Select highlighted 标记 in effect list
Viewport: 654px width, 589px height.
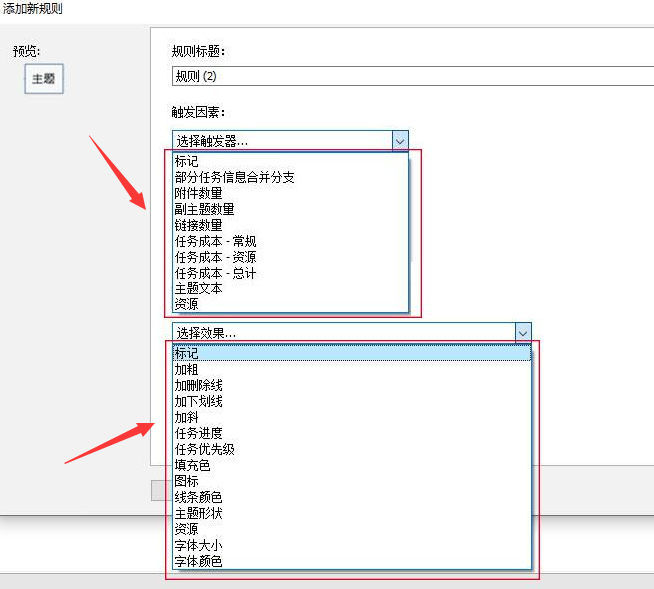pyautogui.click(x=352, y=353)
